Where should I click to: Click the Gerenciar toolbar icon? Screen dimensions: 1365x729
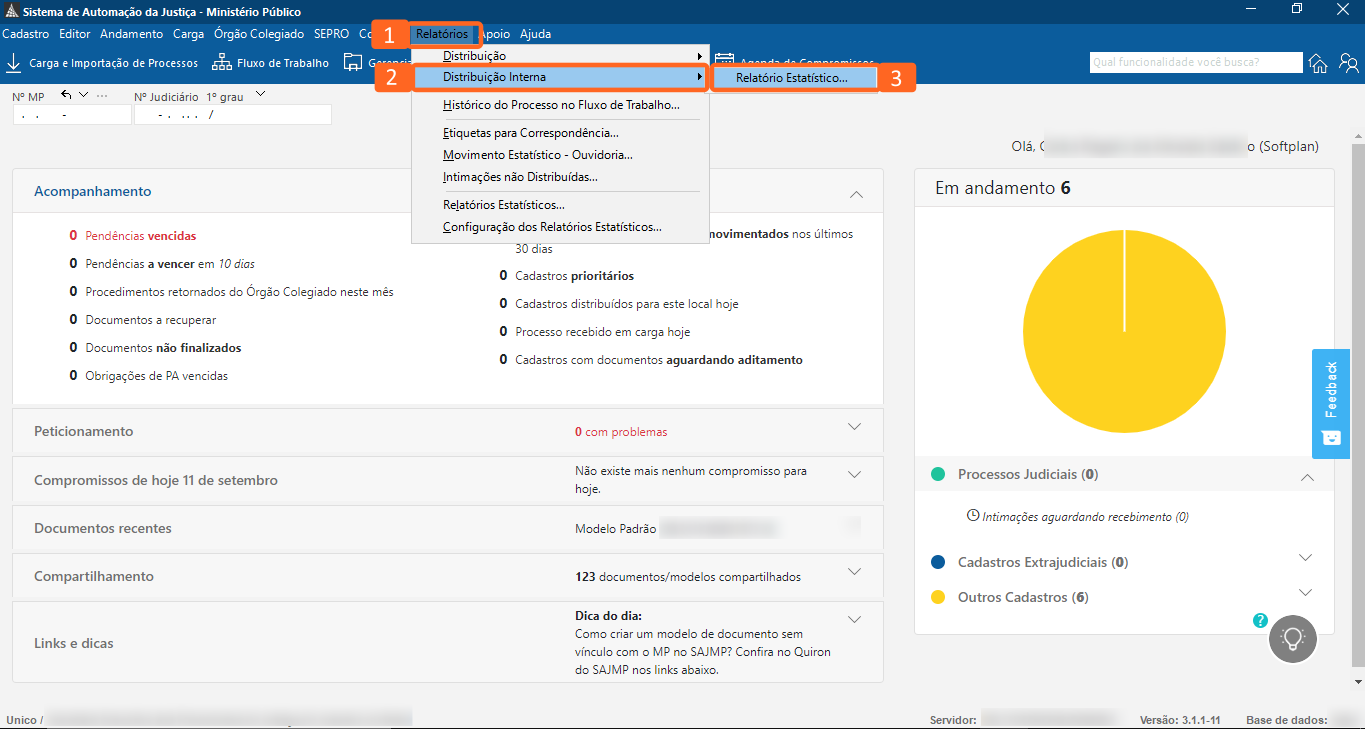[x=352, y=62]
